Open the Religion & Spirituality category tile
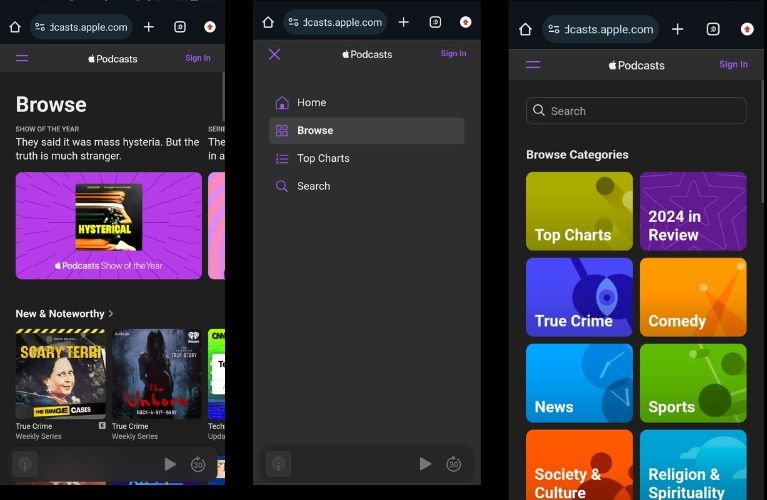Screen dimensions: 767x500 693,464
